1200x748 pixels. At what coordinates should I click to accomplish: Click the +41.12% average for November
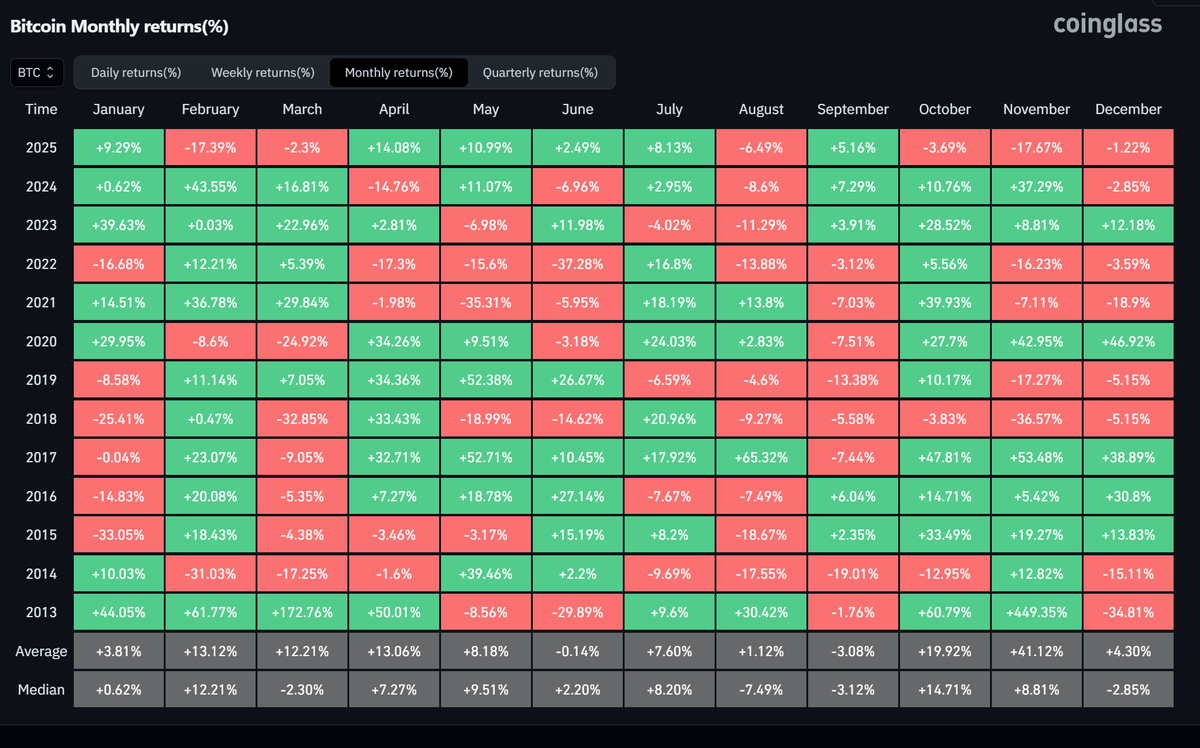click(x=1037, y=652)
